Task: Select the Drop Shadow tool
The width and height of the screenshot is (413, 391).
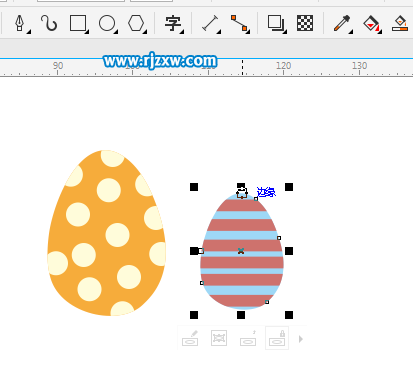Action: point(276,24)
